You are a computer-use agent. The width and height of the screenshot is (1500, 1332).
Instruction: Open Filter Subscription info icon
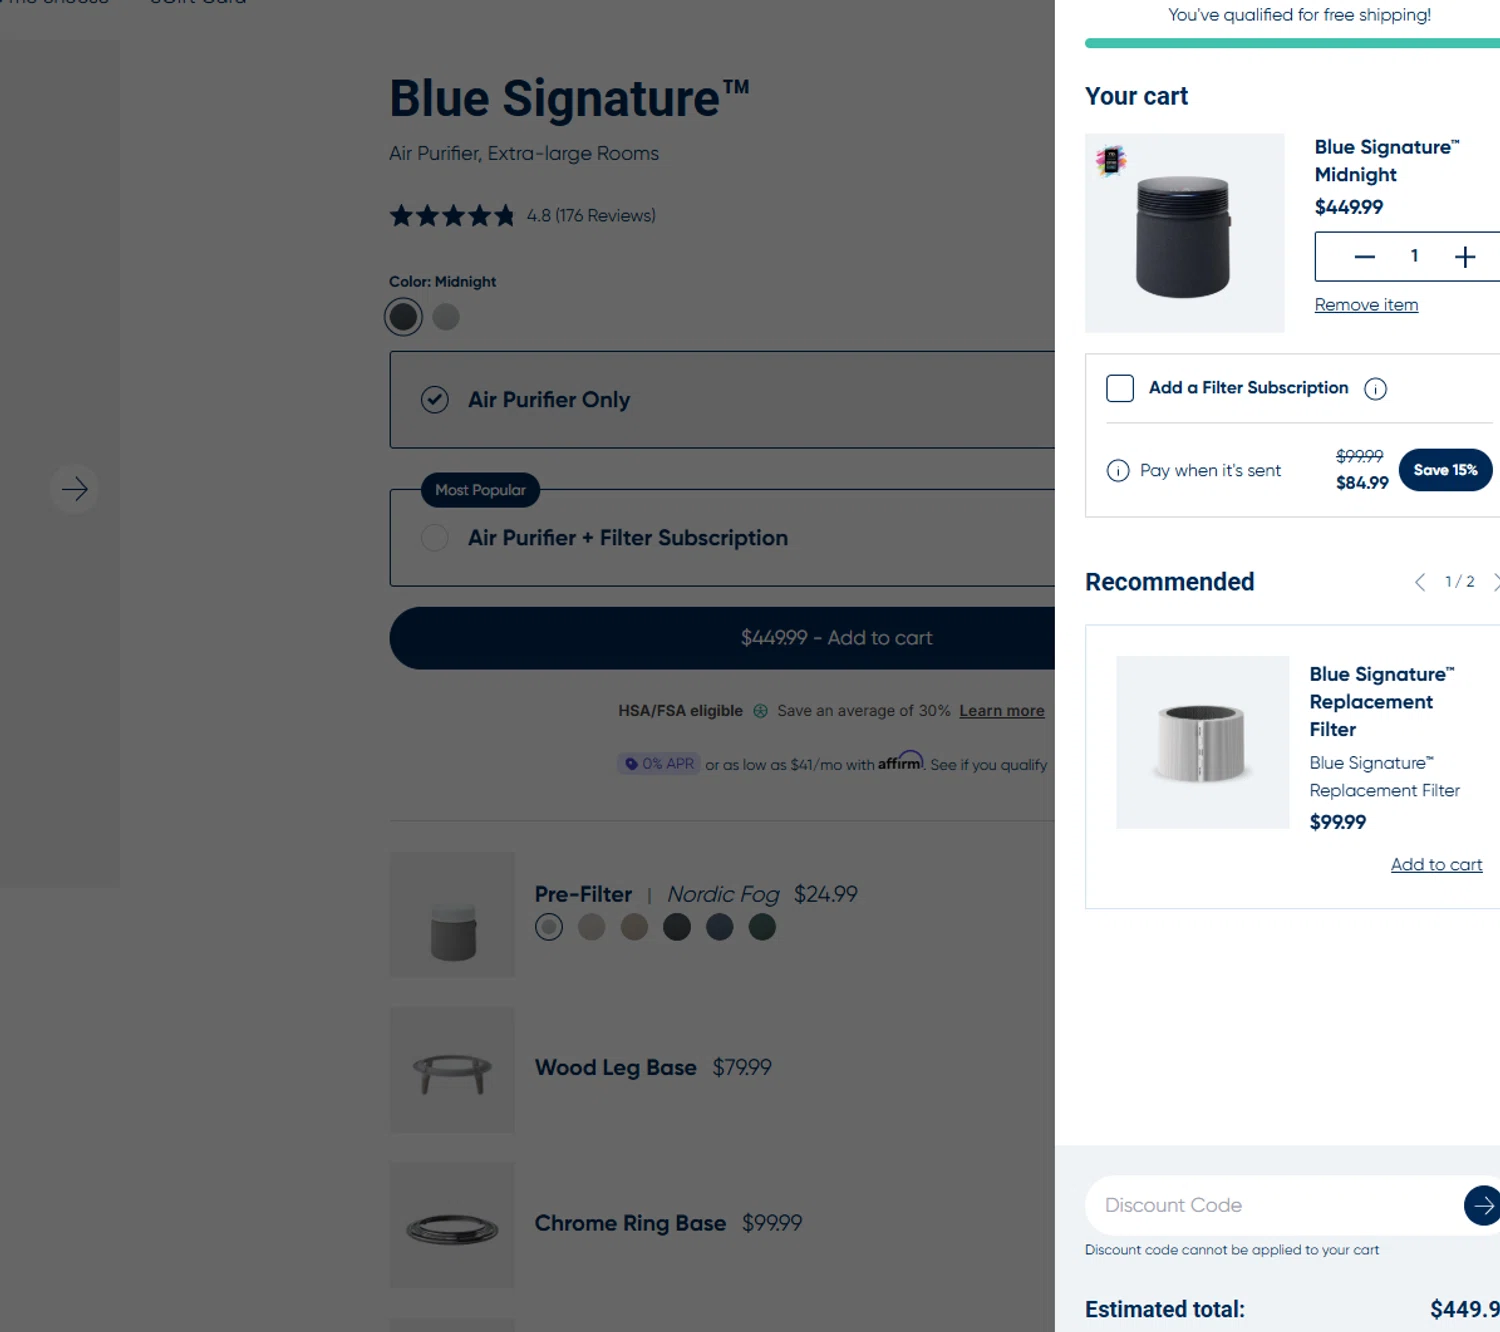[1375, 389]
